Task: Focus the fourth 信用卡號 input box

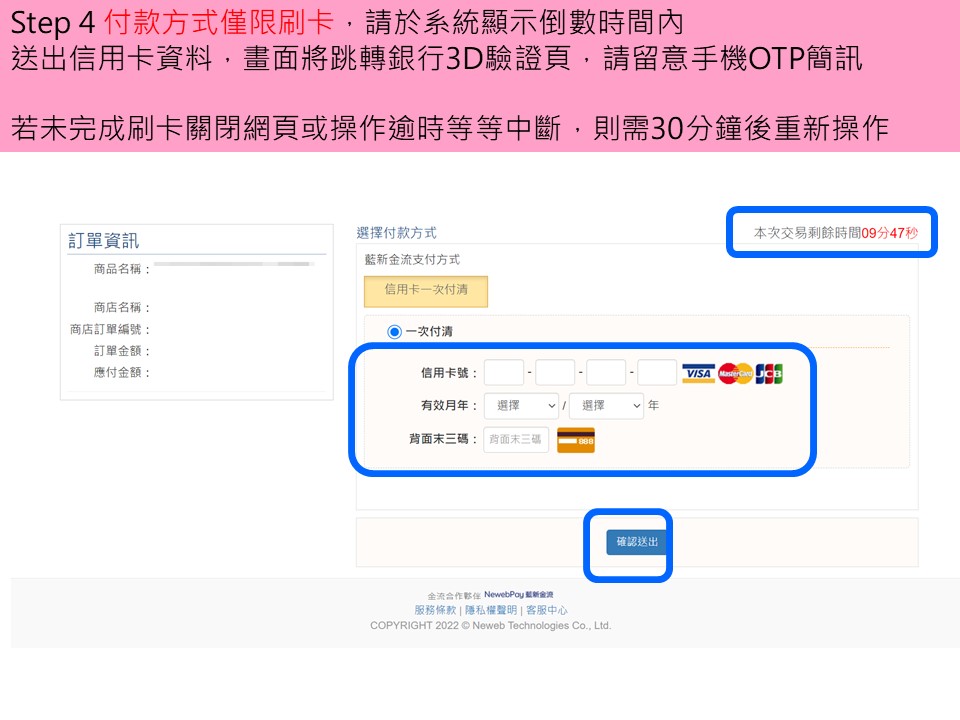Action: point(657,373)
